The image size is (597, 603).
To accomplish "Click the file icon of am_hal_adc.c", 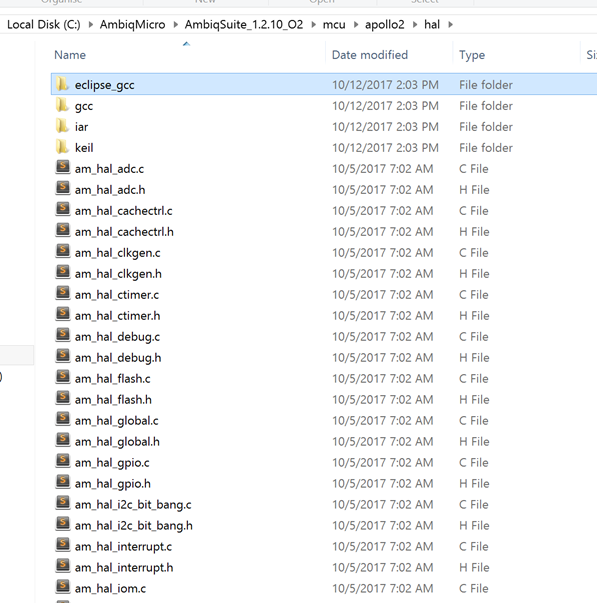I will point(63,168).
